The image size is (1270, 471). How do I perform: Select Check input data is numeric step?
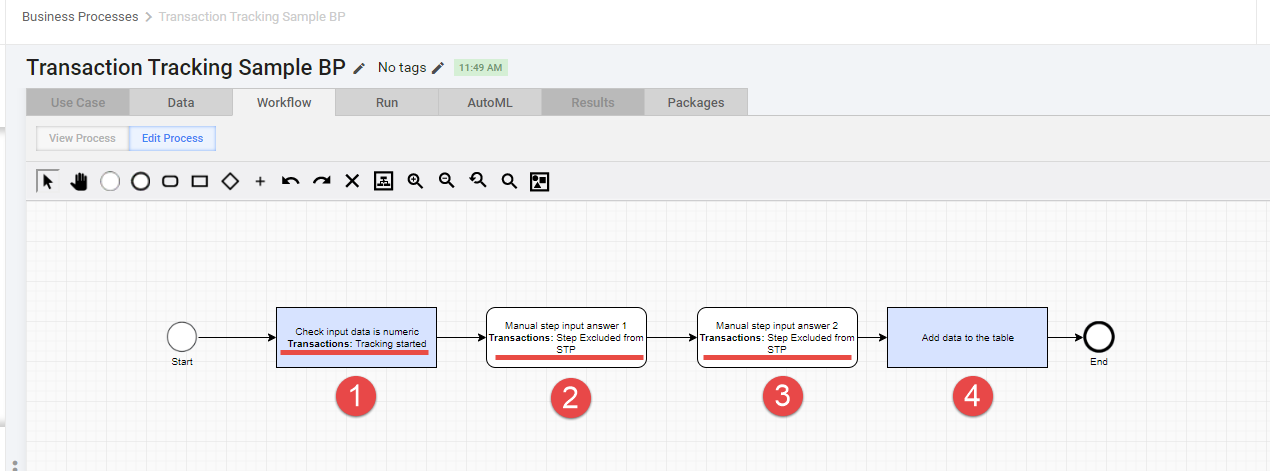coord(357,337)
